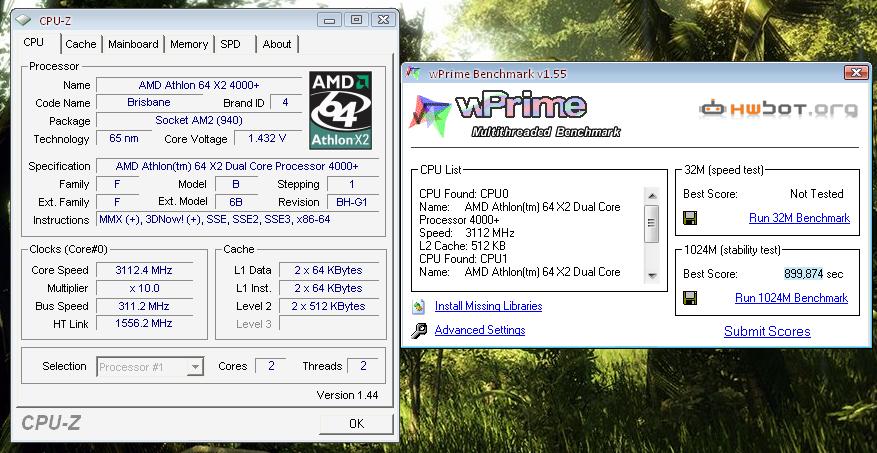Click Submit Scores link
Image resolution: width=877 pixels, height=453 pixels.
767,331
